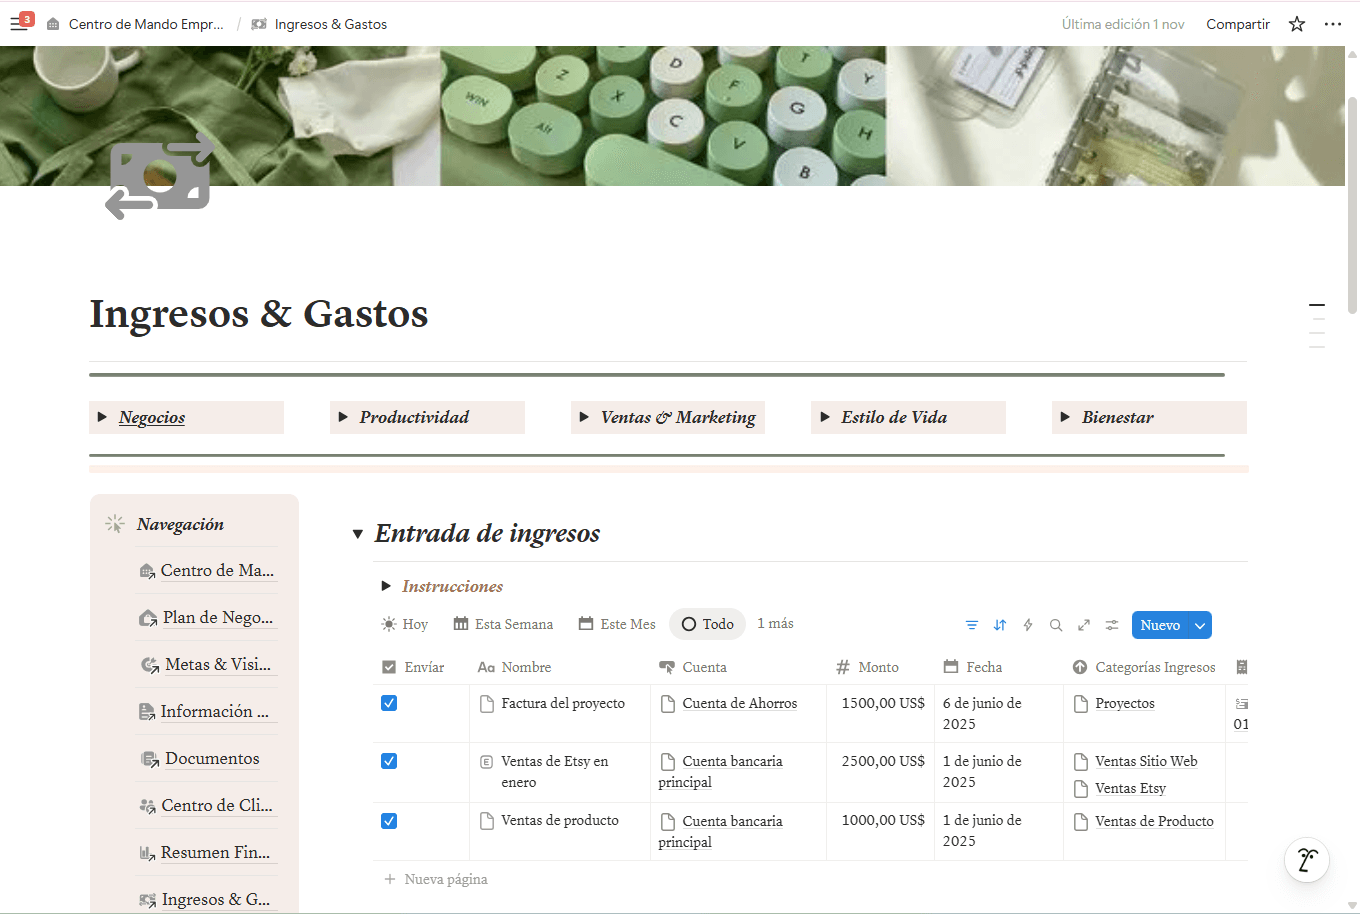Uncheck Enviar for Factura del proyecto
Image resolution: width=1360 pixels, height=914 pixels.
click(x=389, y=703)
